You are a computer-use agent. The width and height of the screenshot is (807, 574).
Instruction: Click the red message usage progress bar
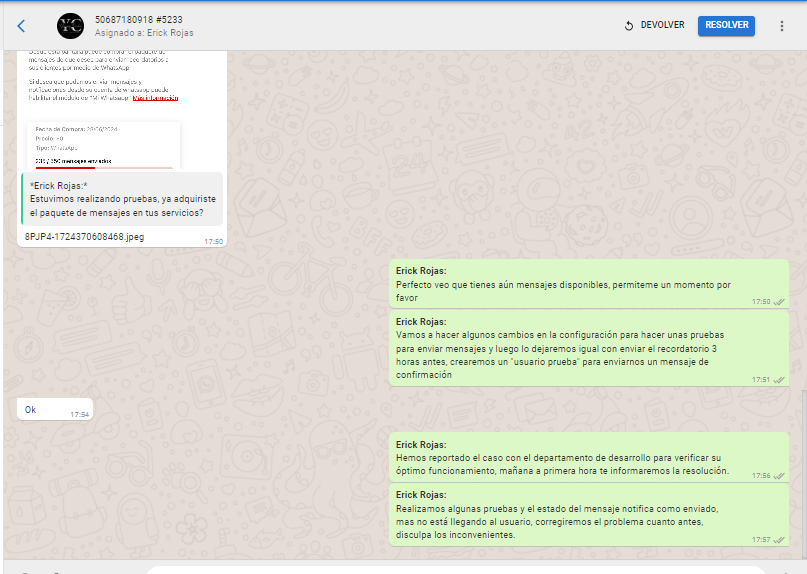point(65,168)
